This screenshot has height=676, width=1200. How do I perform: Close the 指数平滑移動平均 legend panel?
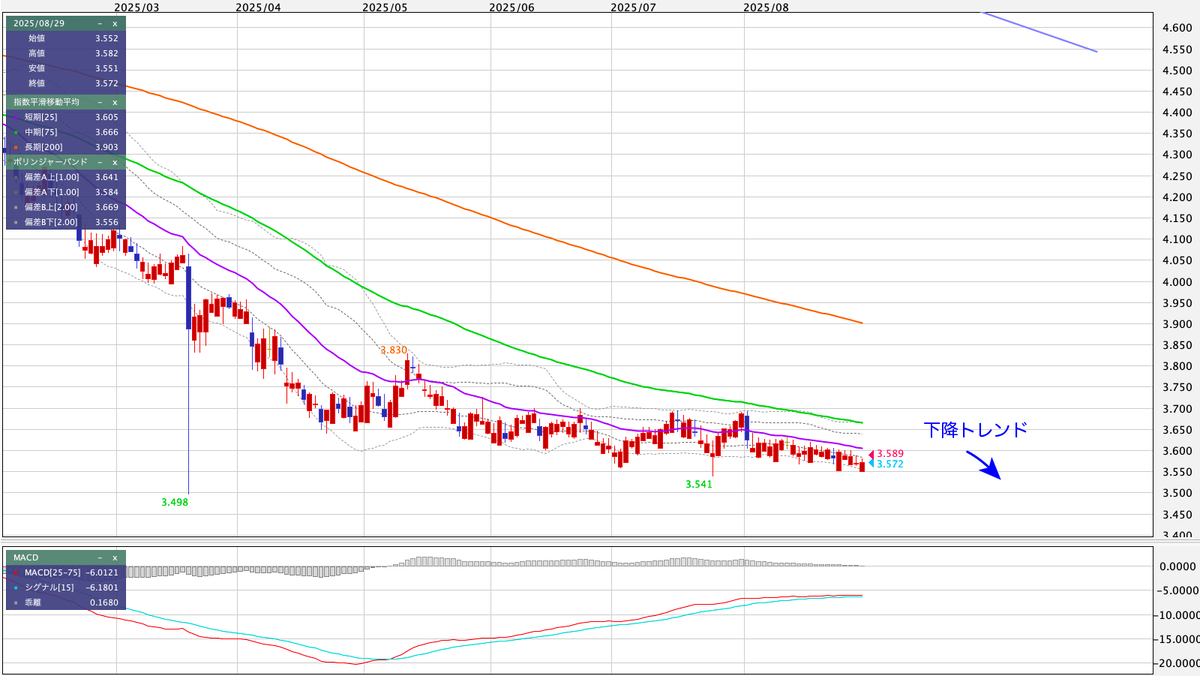coord(115,102)
